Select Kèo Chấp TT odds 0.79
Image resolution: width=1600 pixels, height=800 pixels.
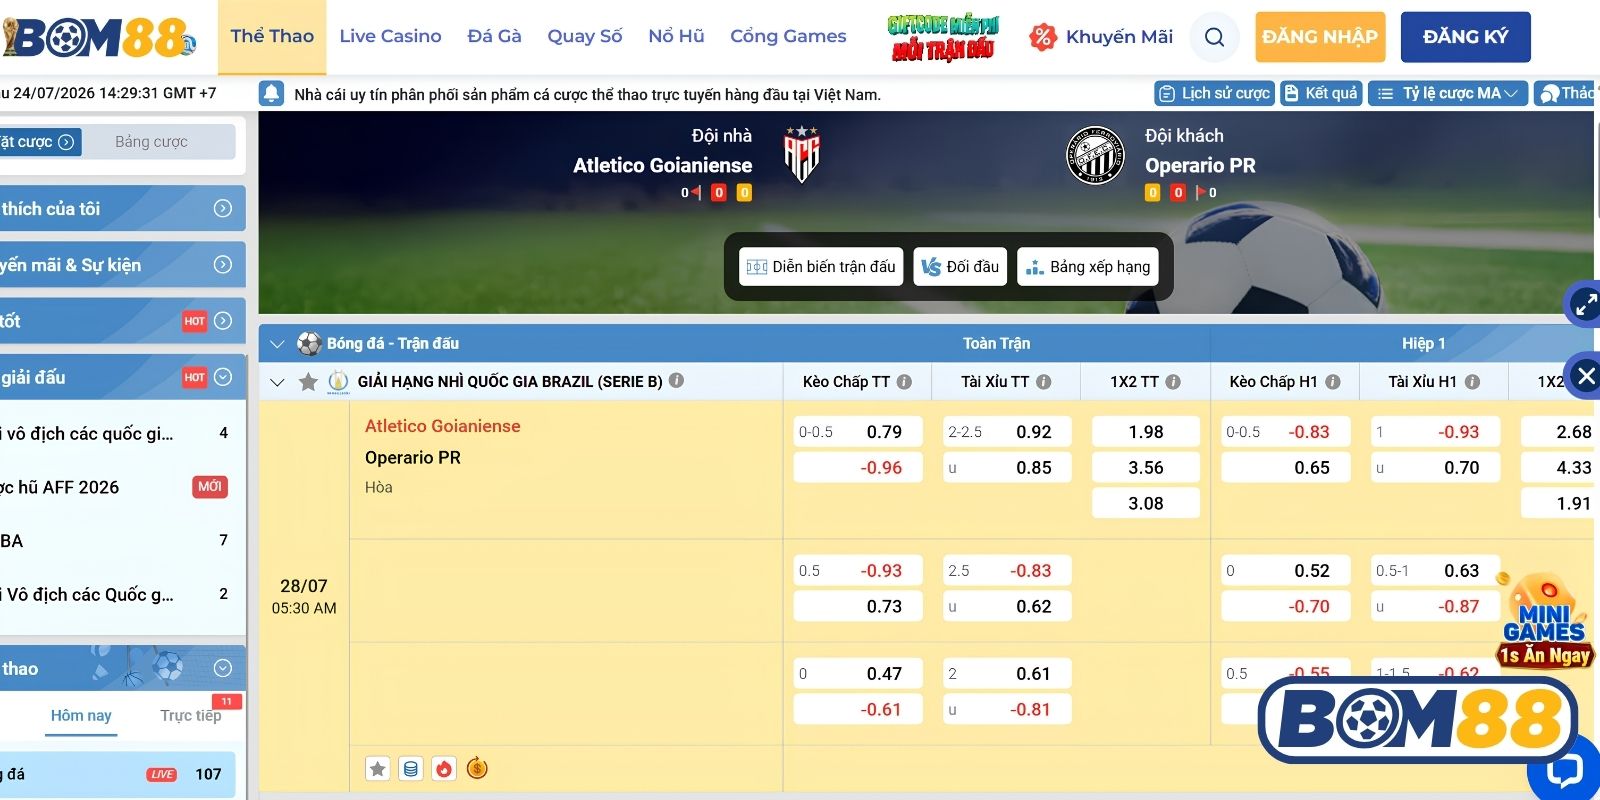(858, 432)
